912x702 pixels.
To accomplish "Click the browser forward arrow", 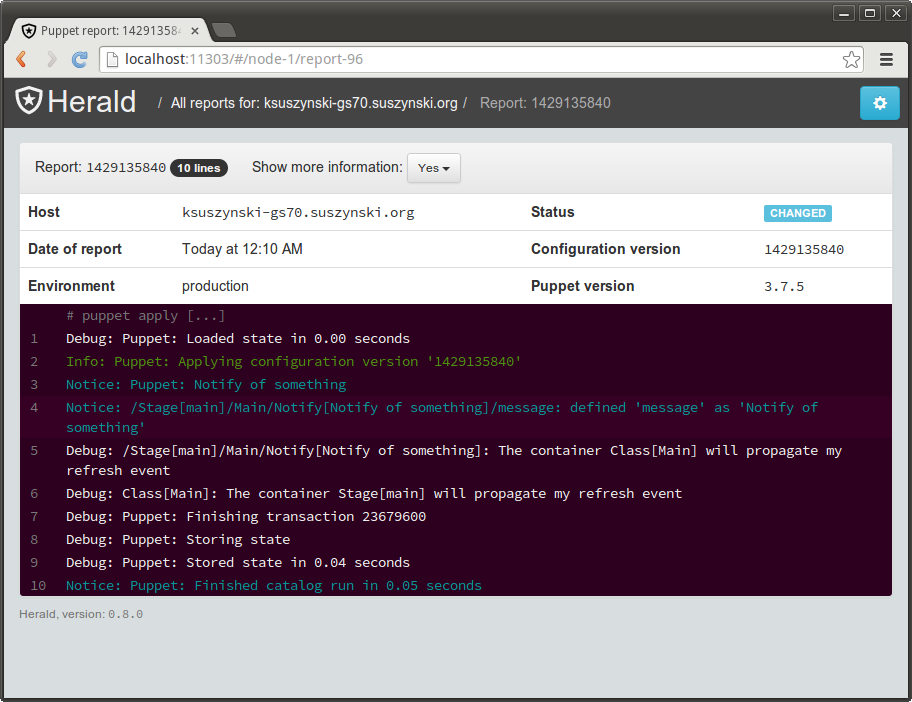I will [x=51, y=59].
